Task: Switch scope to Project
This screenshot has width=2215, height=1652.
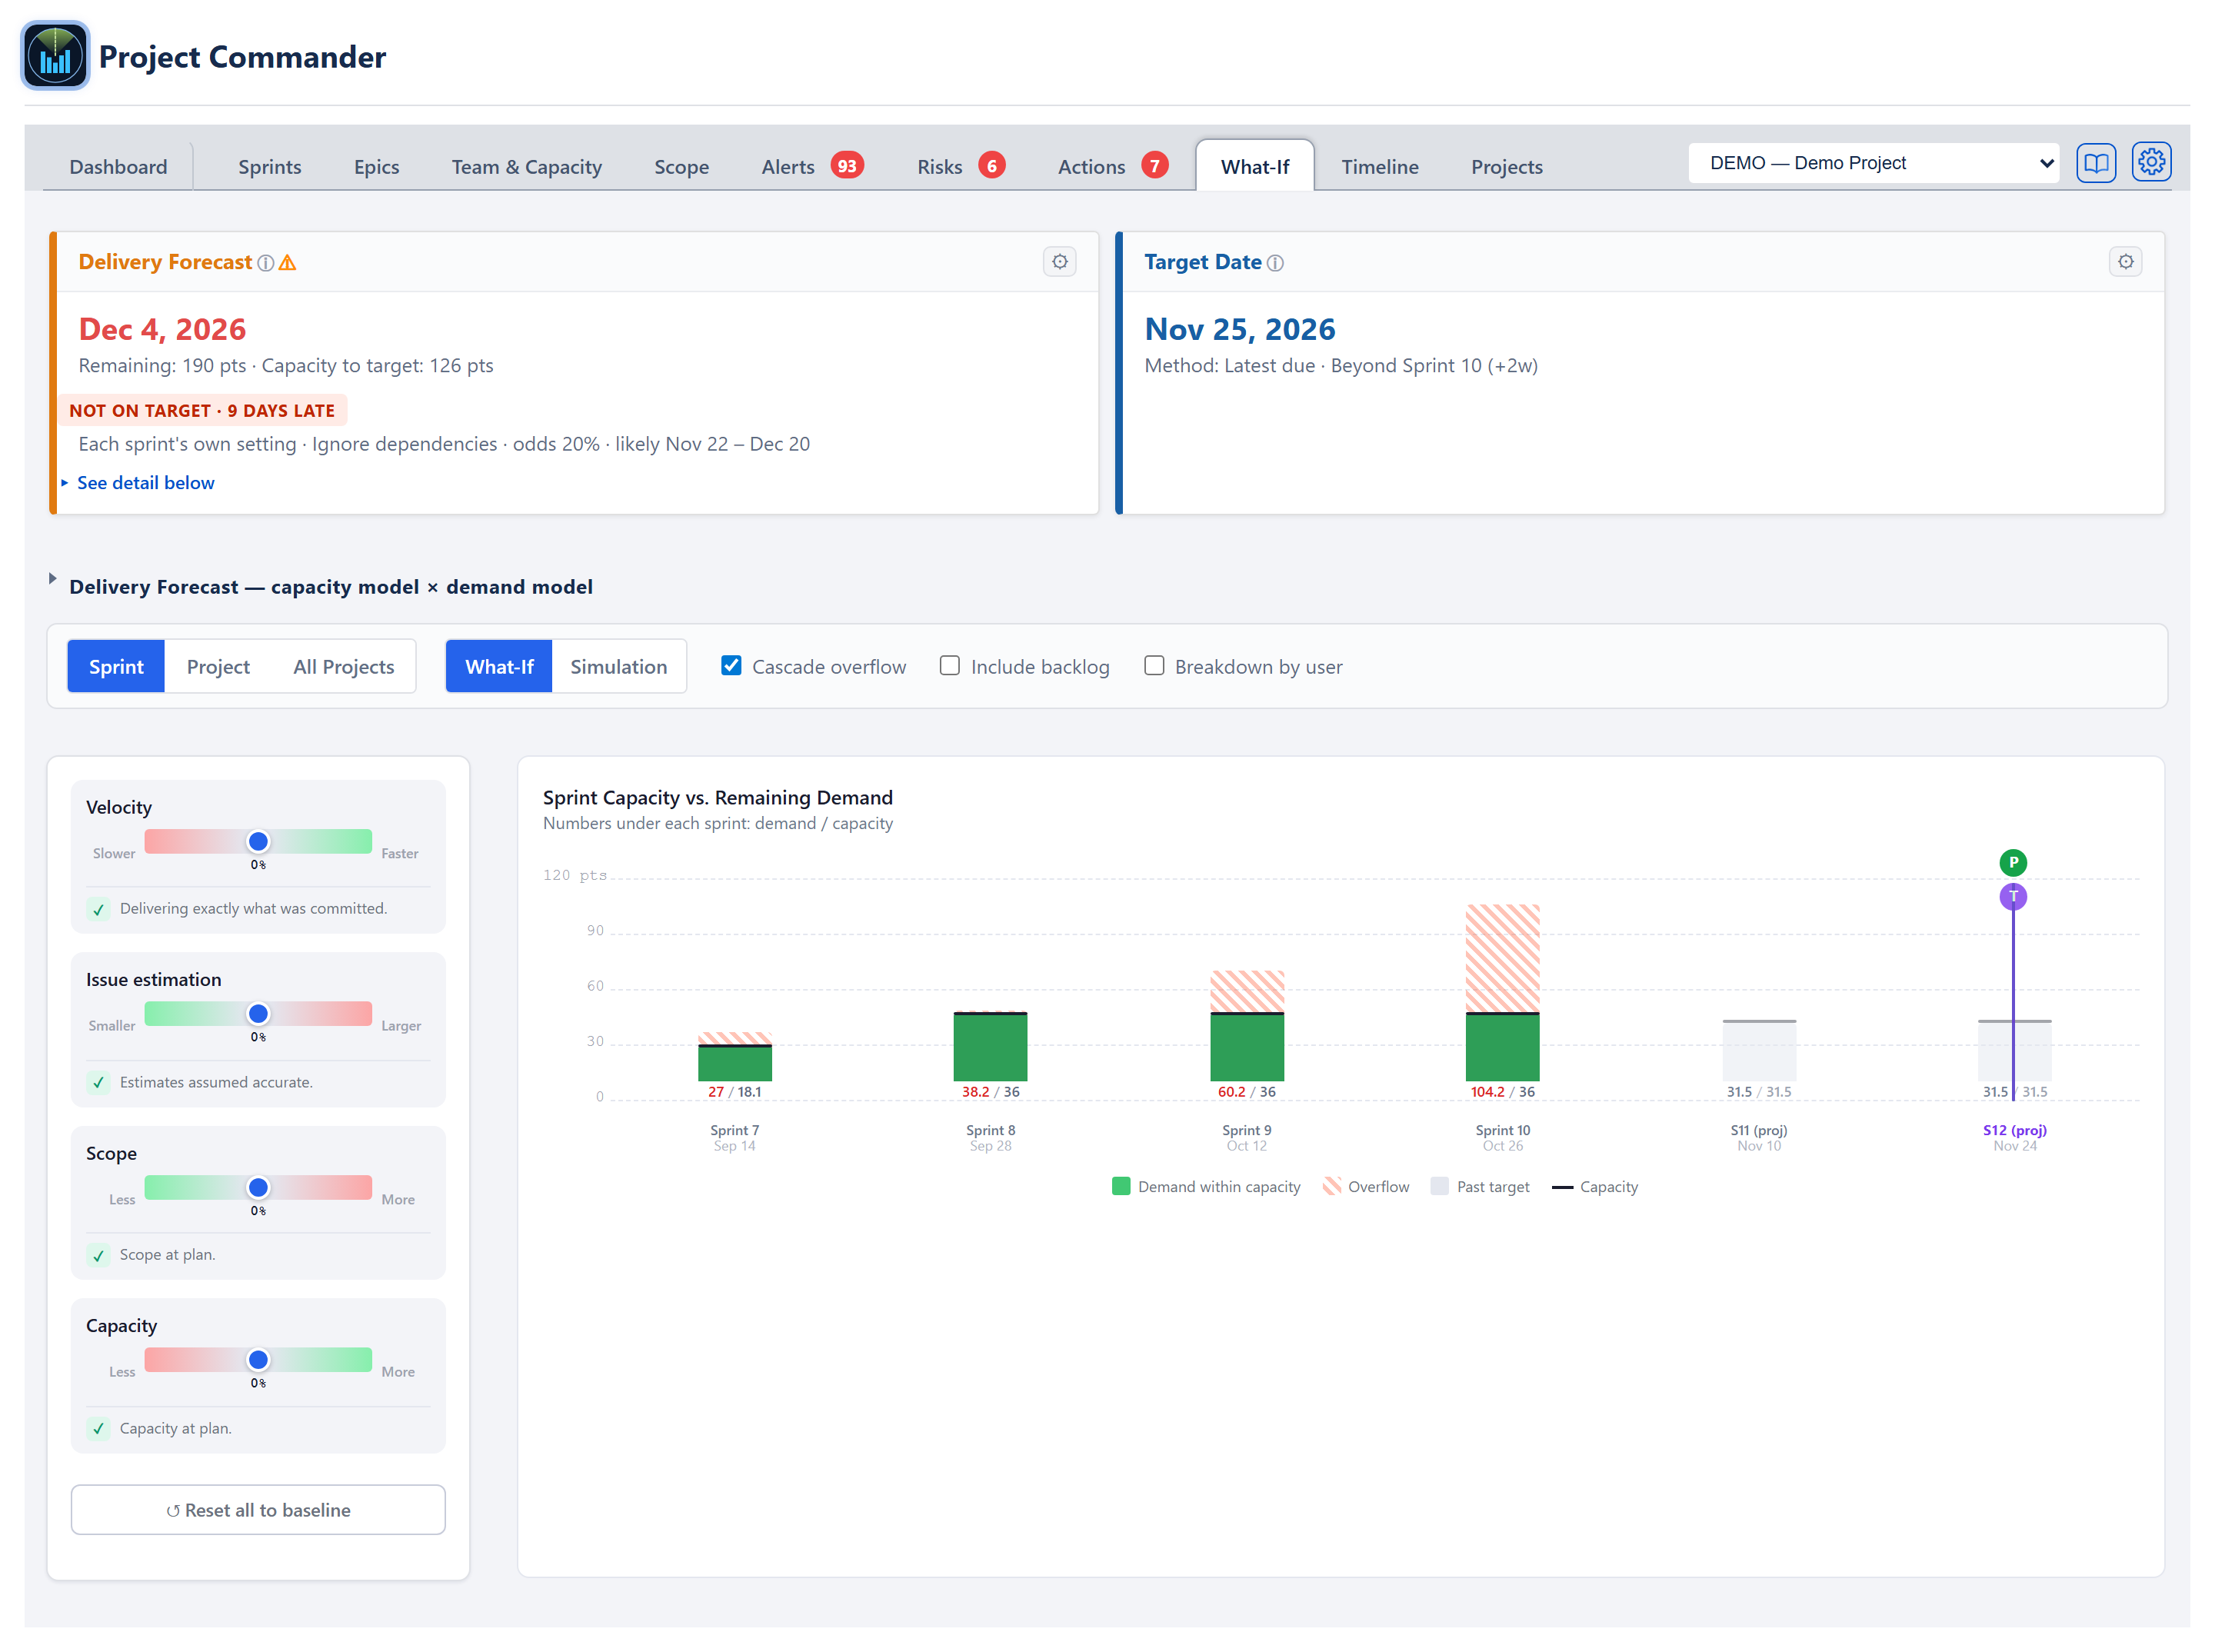Action: pos(218,667)
